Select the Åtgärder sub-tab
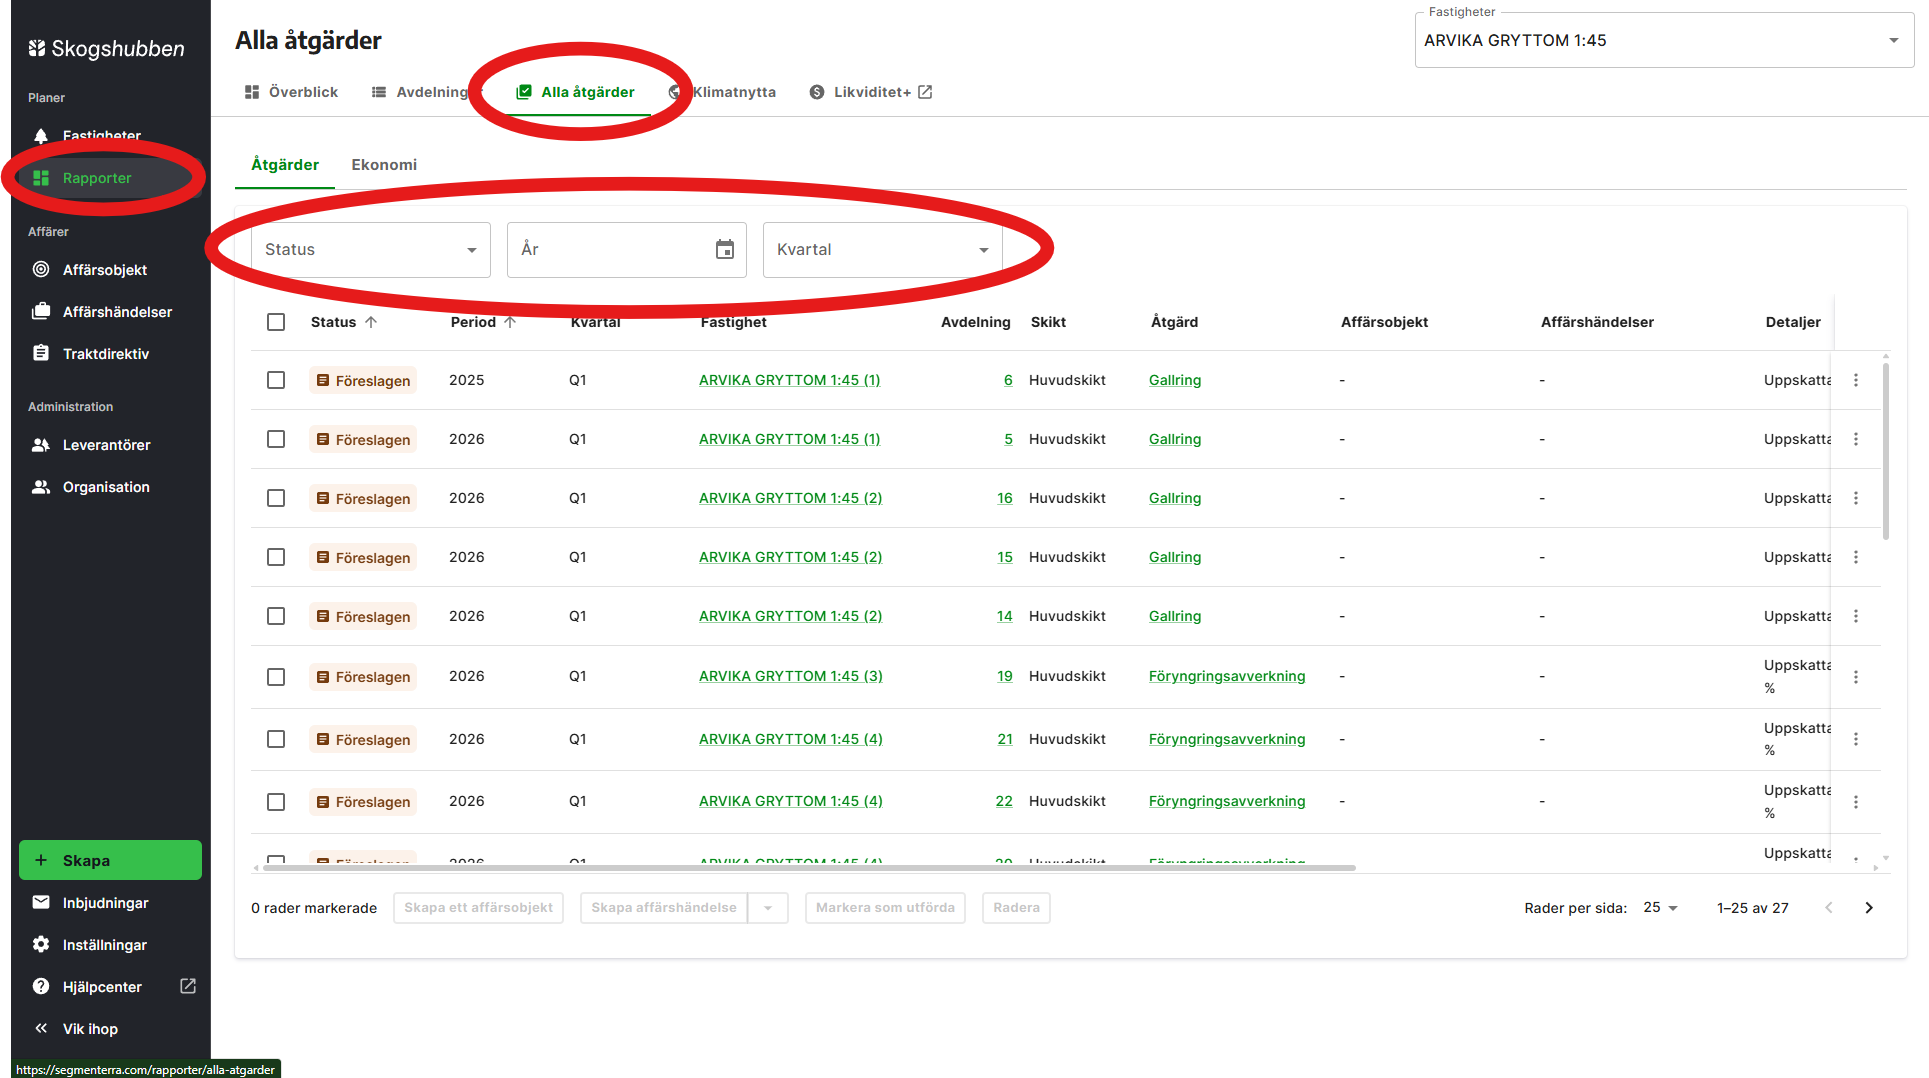This screenshot has height=1078, width=1929. [285, 165]
